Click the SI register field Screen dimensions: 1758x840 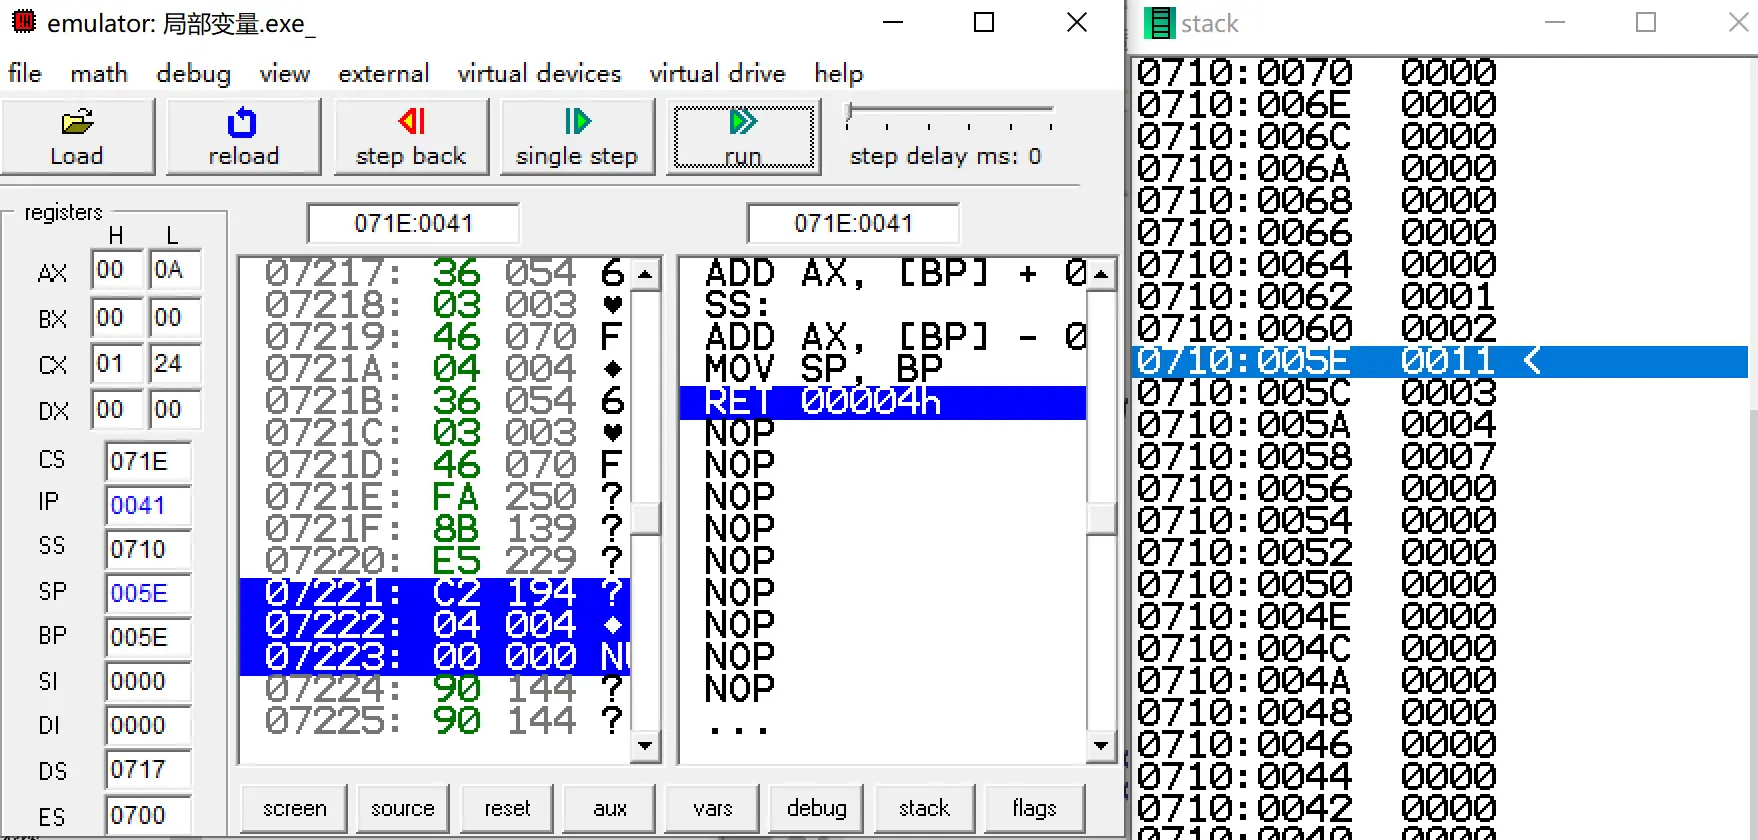click(x=148, y=682)
